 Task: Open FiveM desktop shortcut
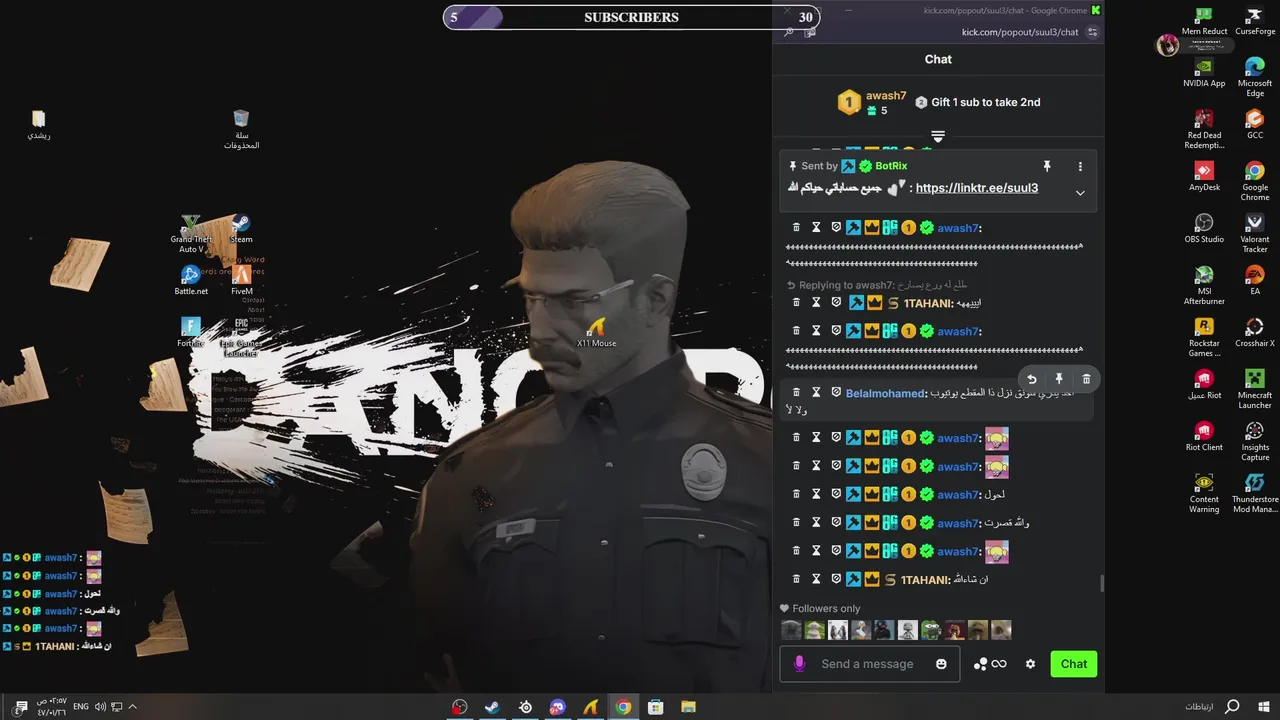pyautogui.click(x=241, y=280)
